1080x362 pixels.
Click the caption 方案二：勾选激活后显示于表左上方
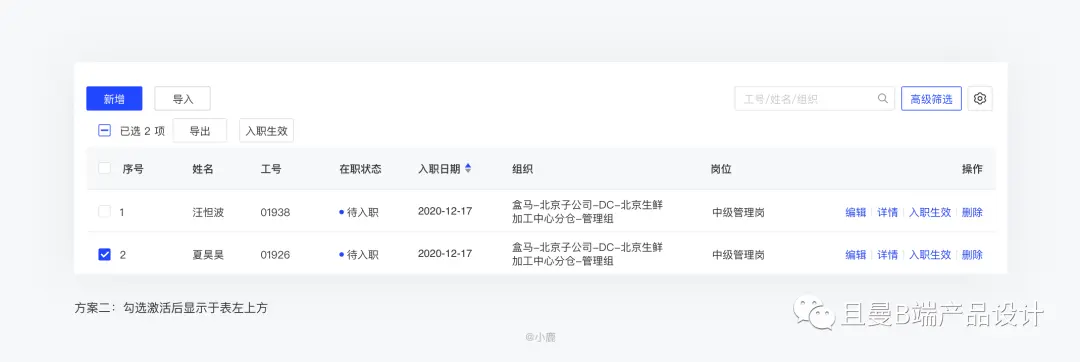pyautogui.click(x=171, y=308)
